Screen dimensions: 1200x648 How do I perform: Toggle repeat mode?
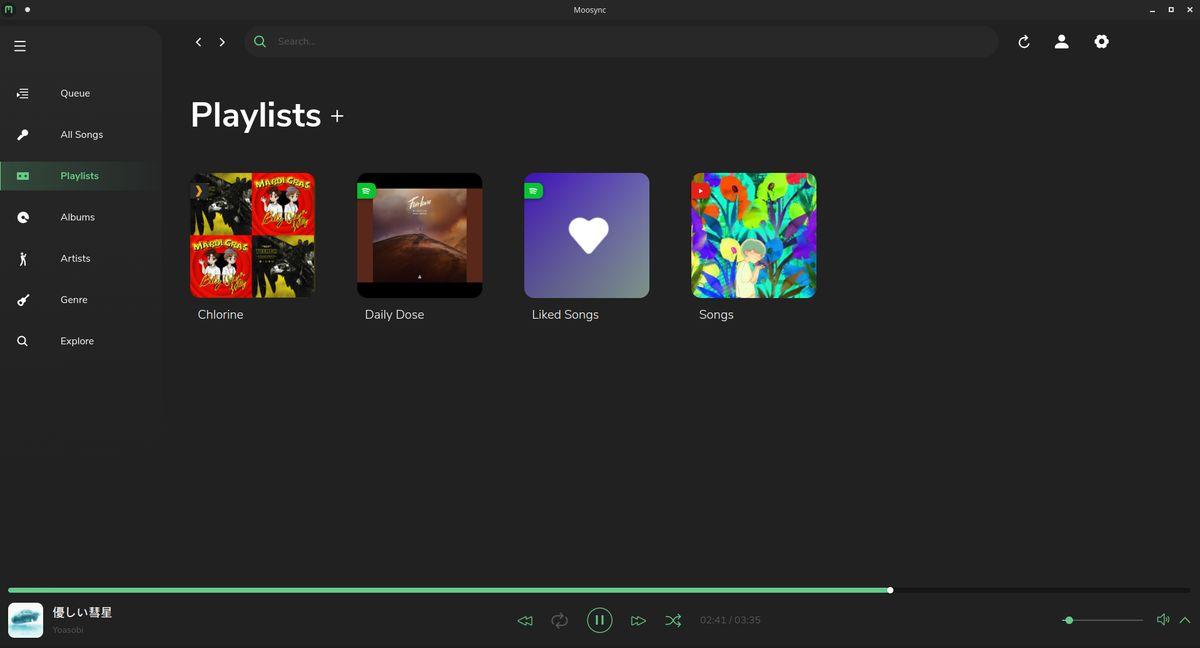[560, 620]
